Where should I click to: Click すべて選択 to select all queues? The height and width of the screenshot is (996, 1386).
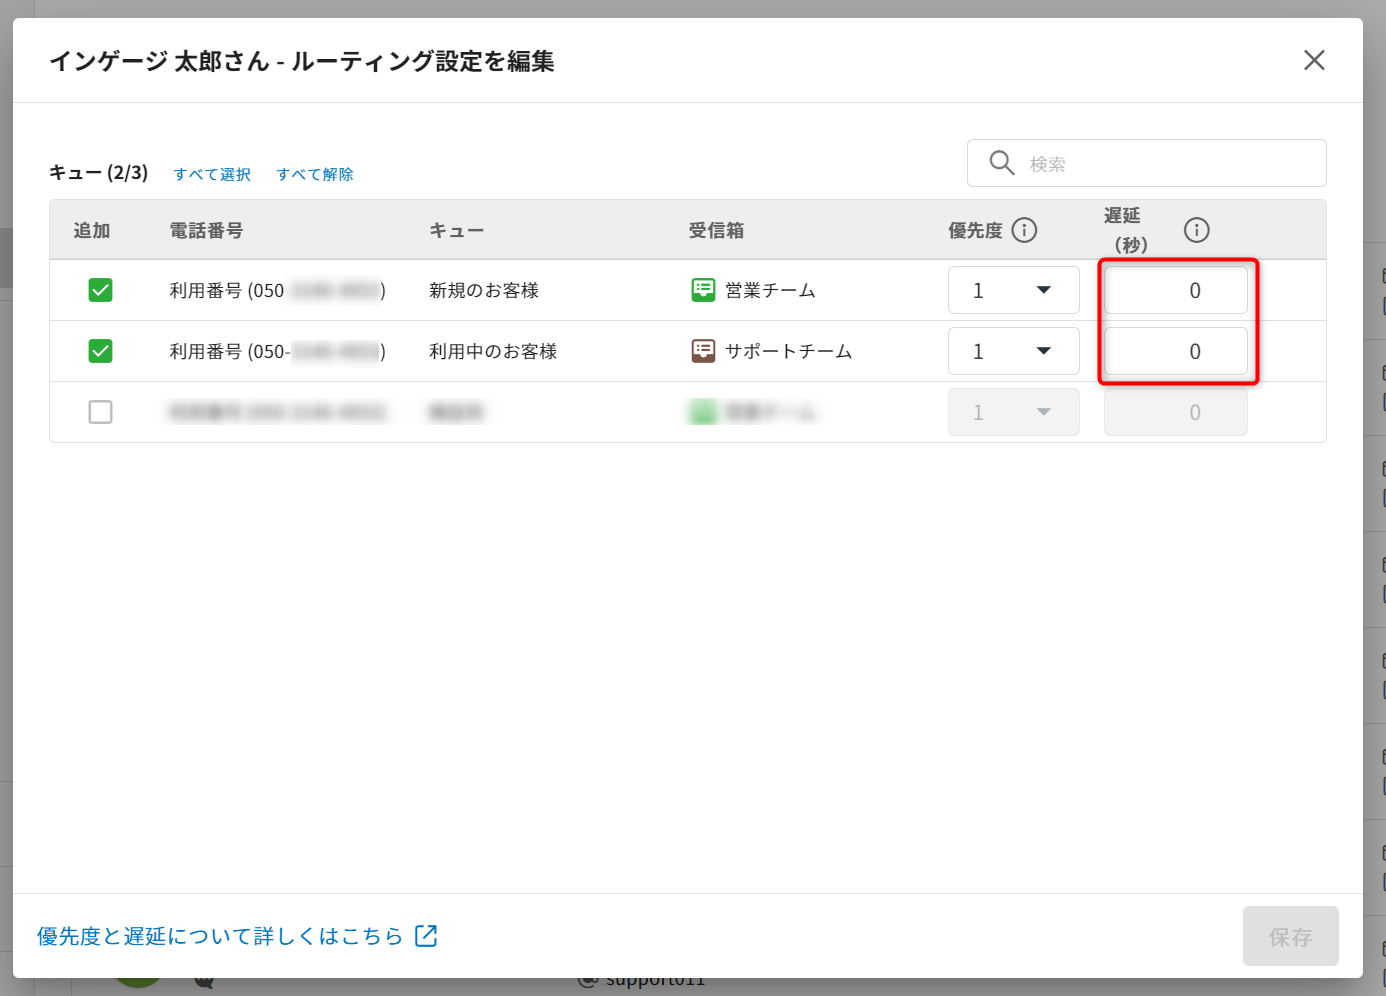212,174
